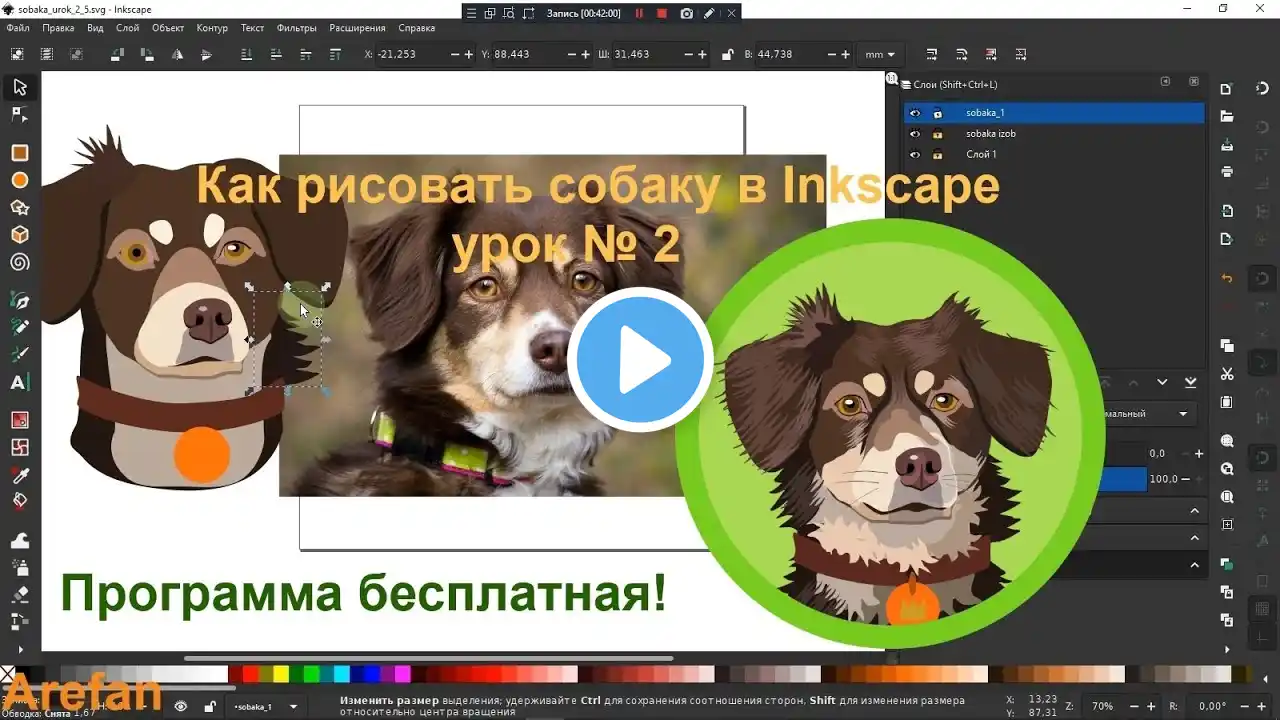The width and height of the screenshot is (1280, 720).
Task: Open the Расширения menu
Action: click(x=357, y=28)
